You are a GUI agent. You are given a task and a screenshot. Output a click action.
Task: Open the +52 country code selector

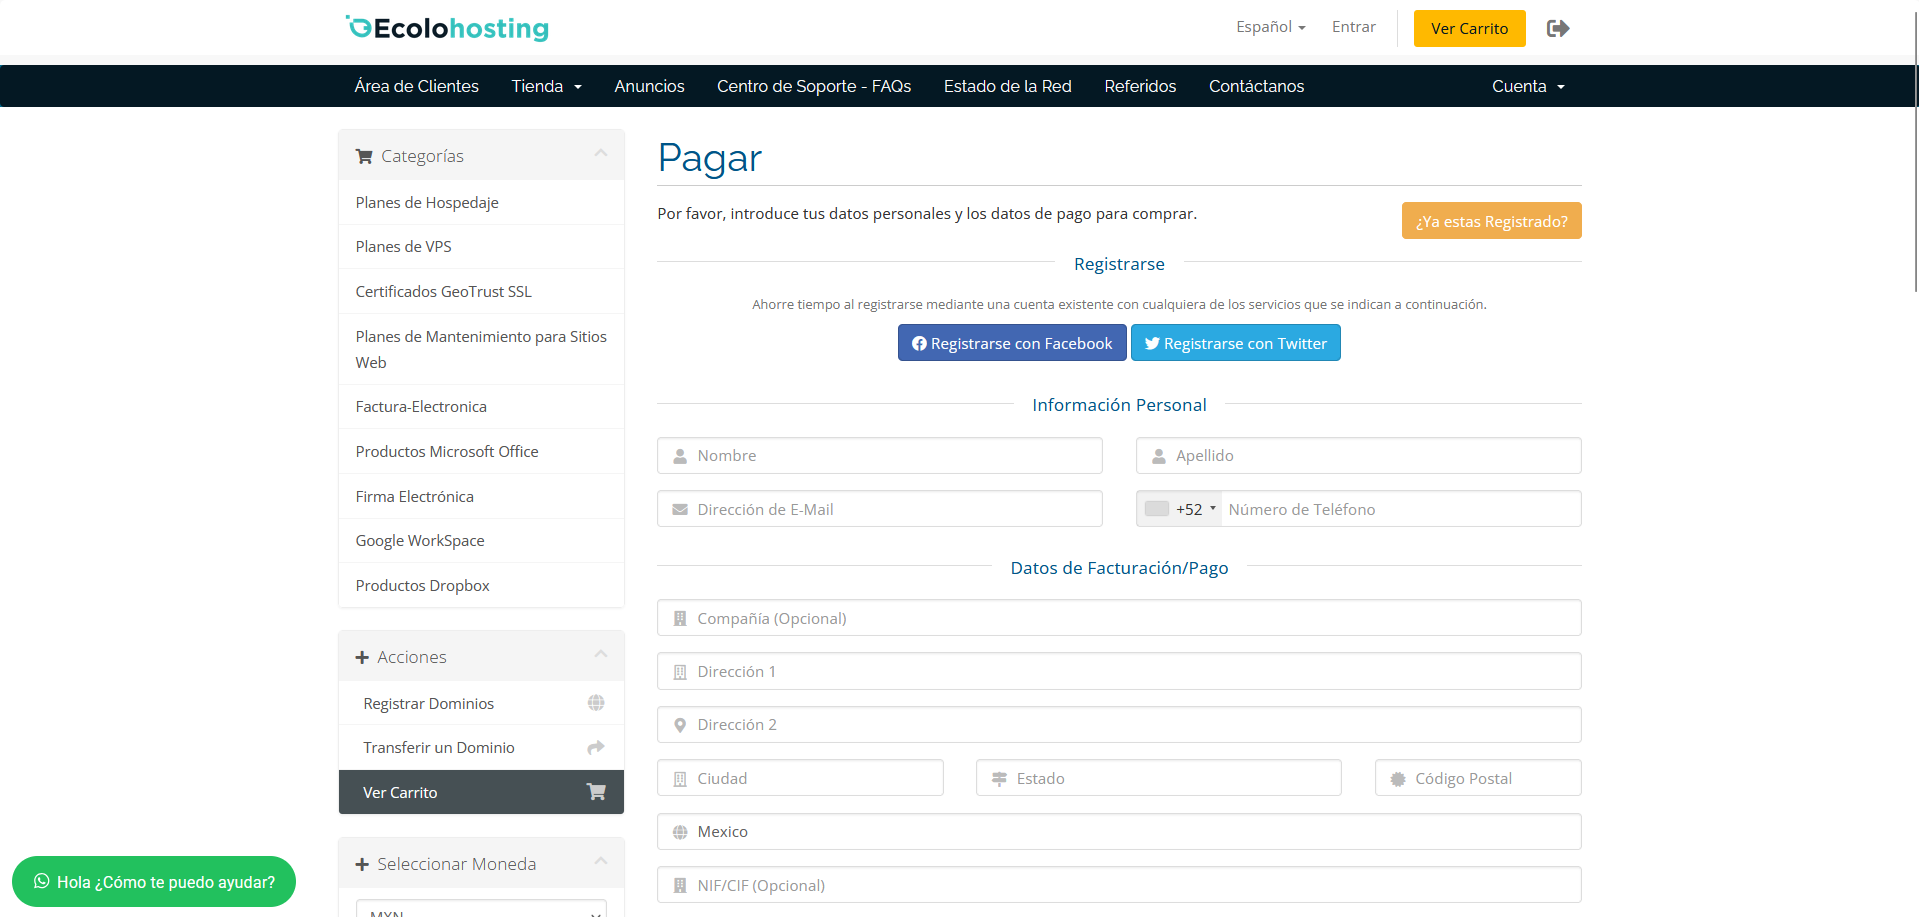pyautogui.click(x=1180, y=509)
